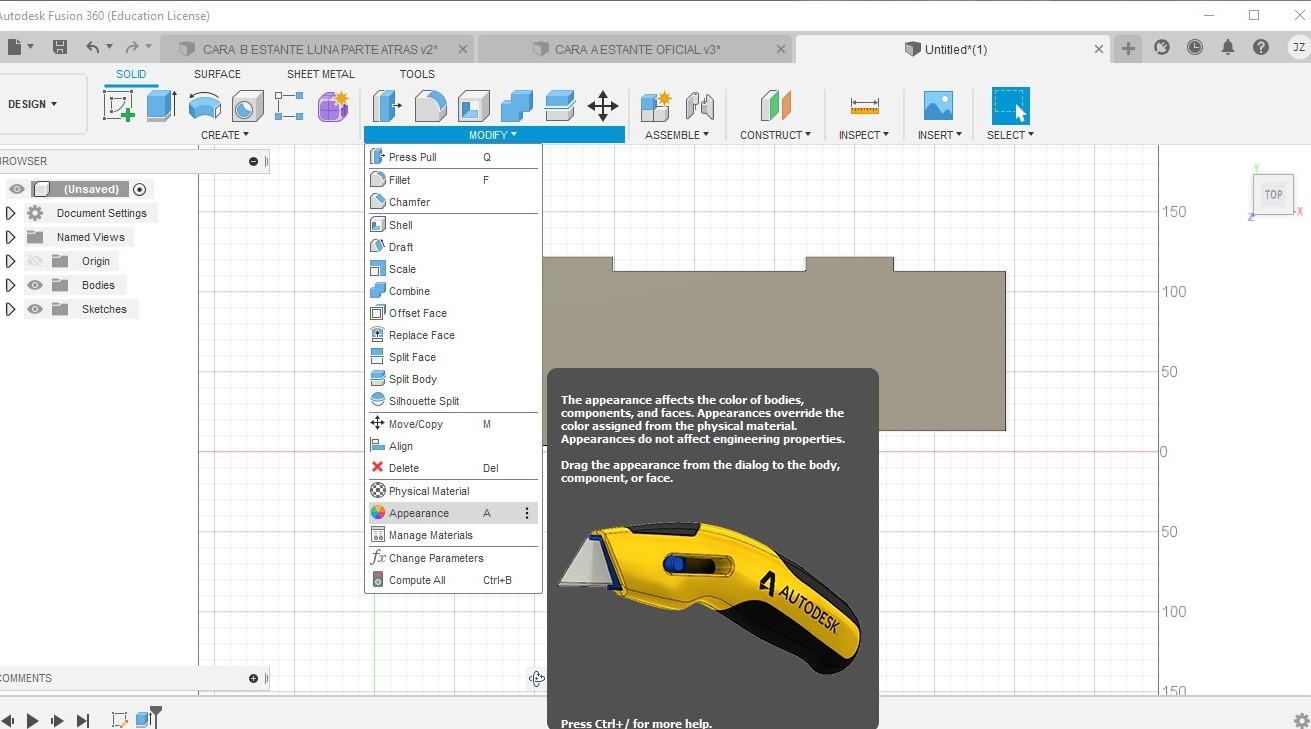Select the Joint tool icon
Screen dimensions: 1311x729
click(699, 105)
